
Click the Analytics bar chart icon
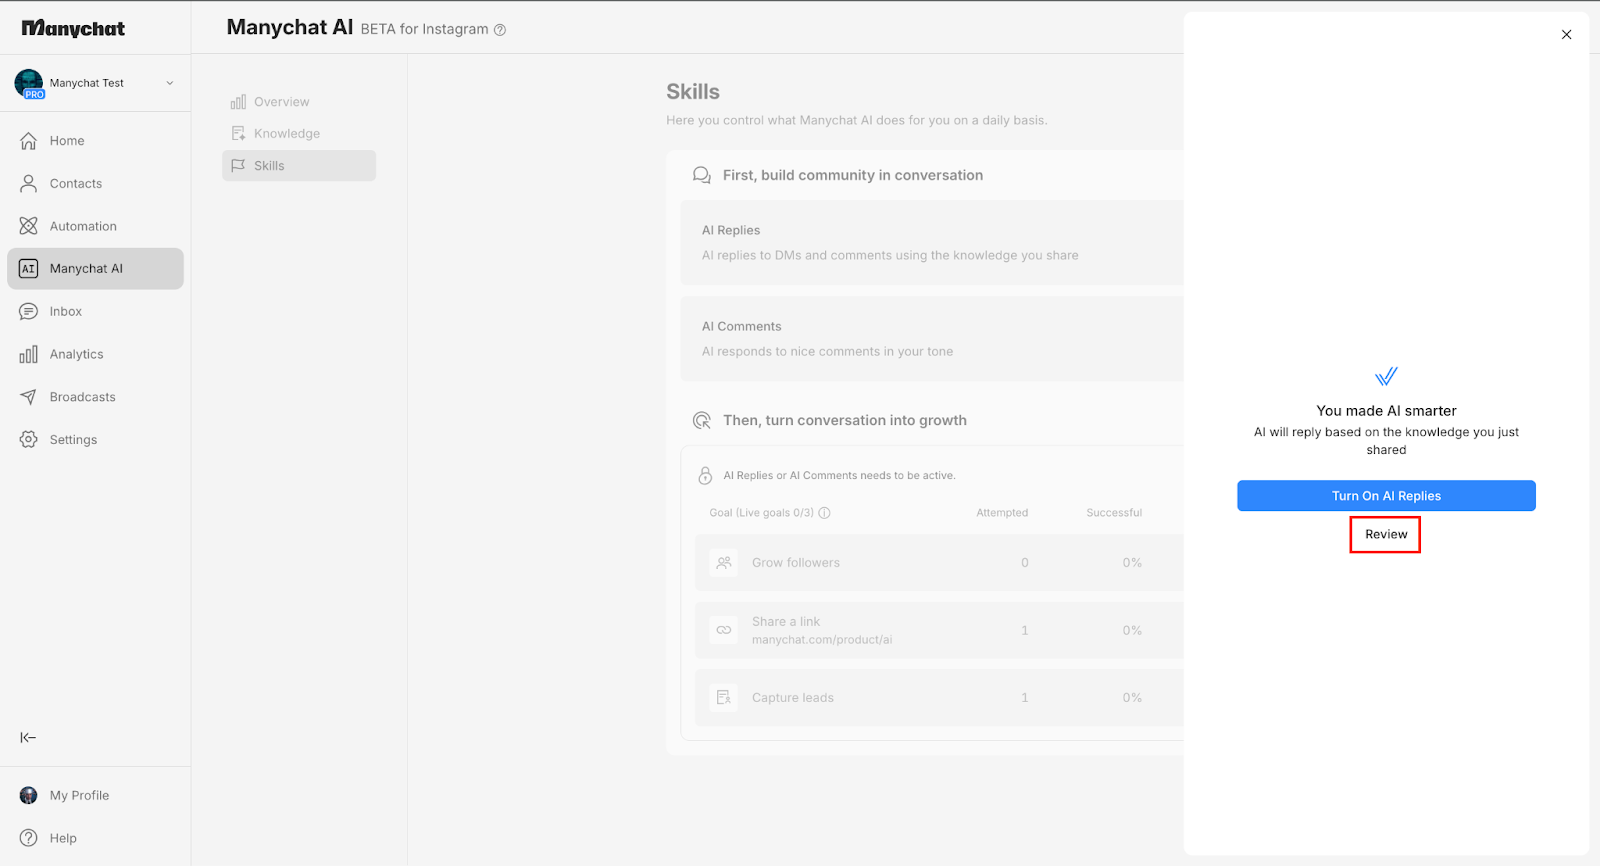[29, 355]
